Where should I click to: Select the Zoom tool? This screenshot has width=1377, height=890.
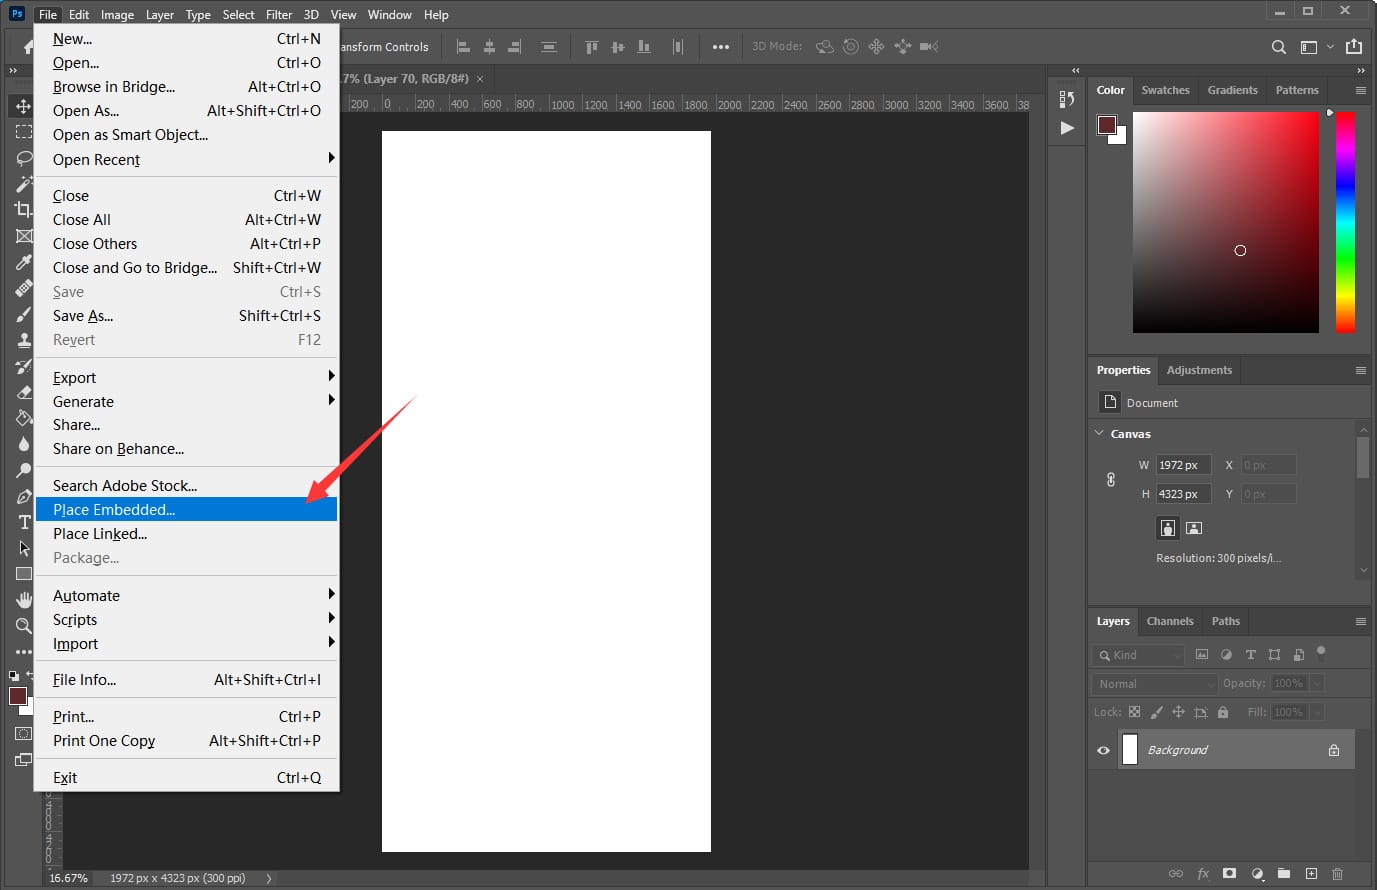tap(23, 626)
